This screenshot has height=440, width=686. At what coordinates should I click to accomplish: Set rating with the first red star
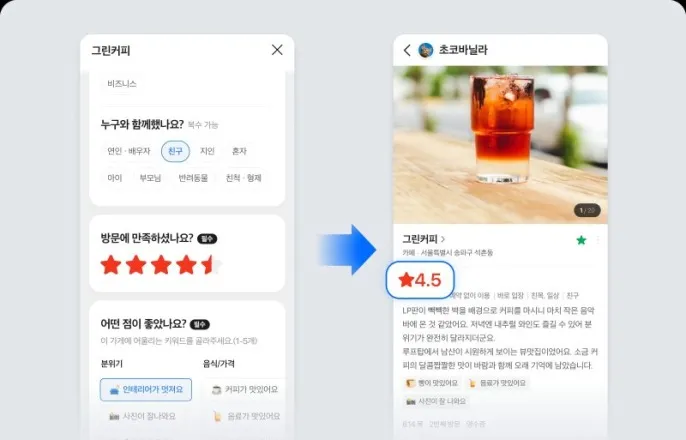(x=111, y=265)
